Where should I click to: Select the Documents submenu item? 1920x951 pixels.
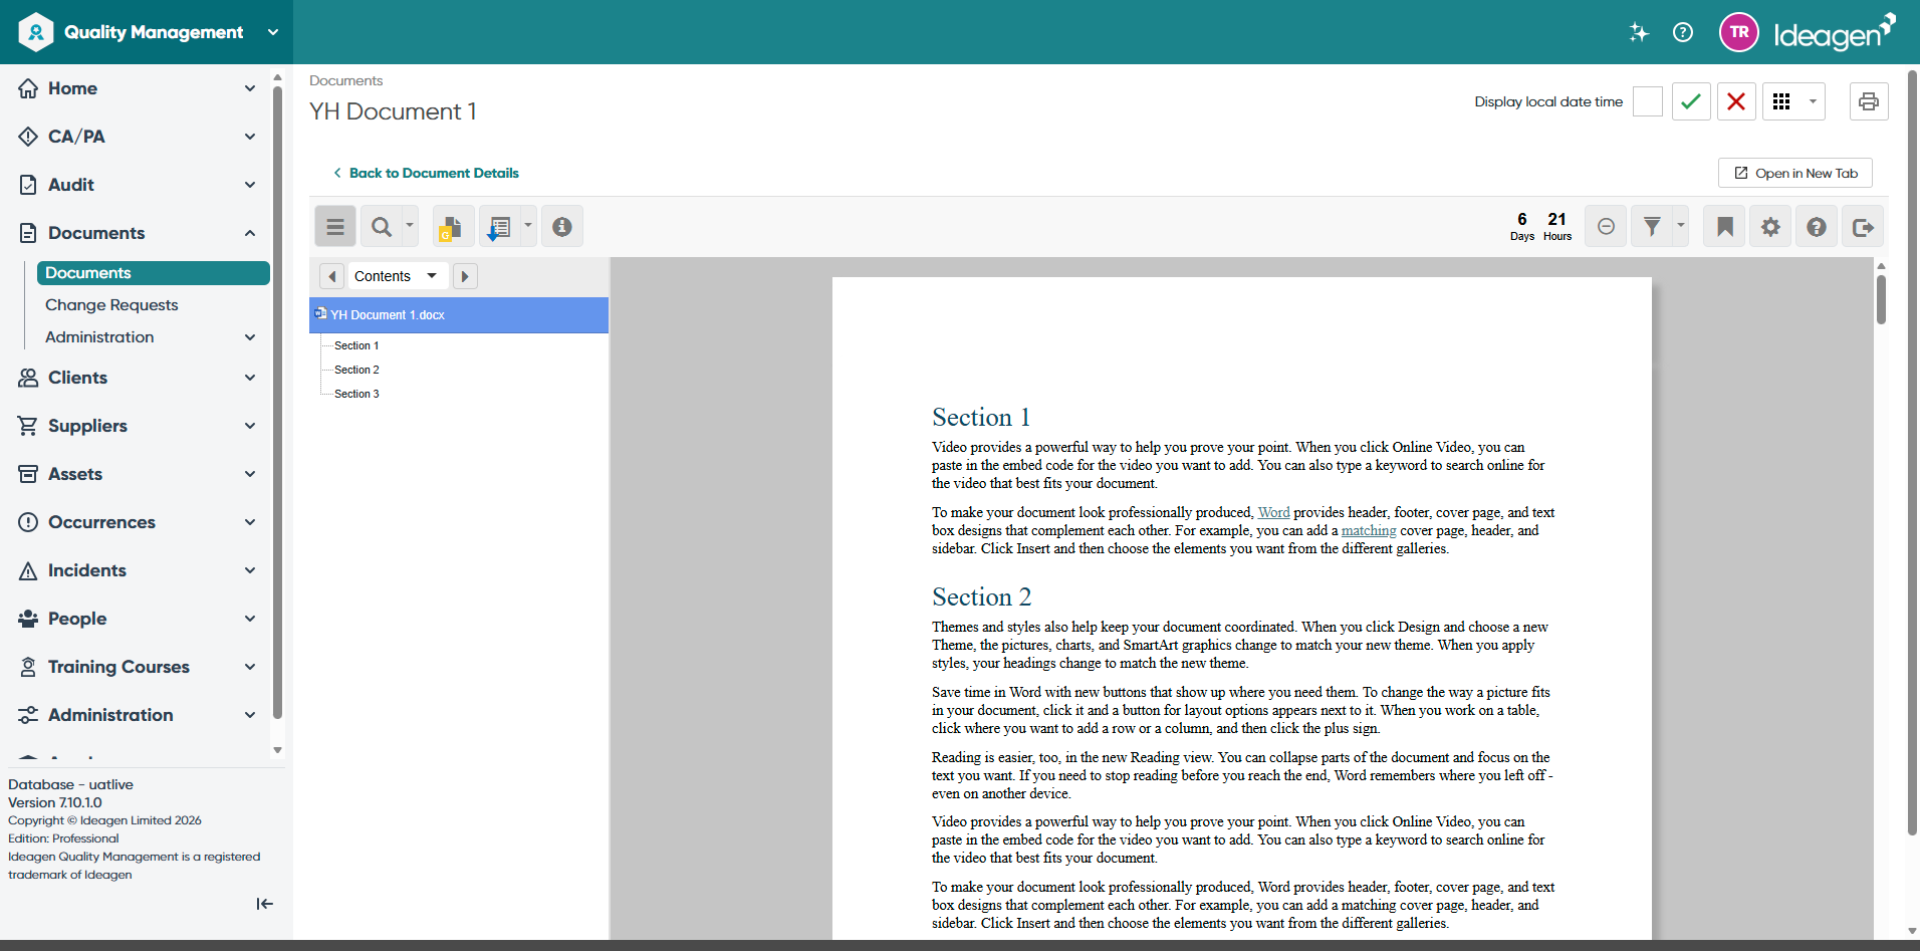point(153,273)
